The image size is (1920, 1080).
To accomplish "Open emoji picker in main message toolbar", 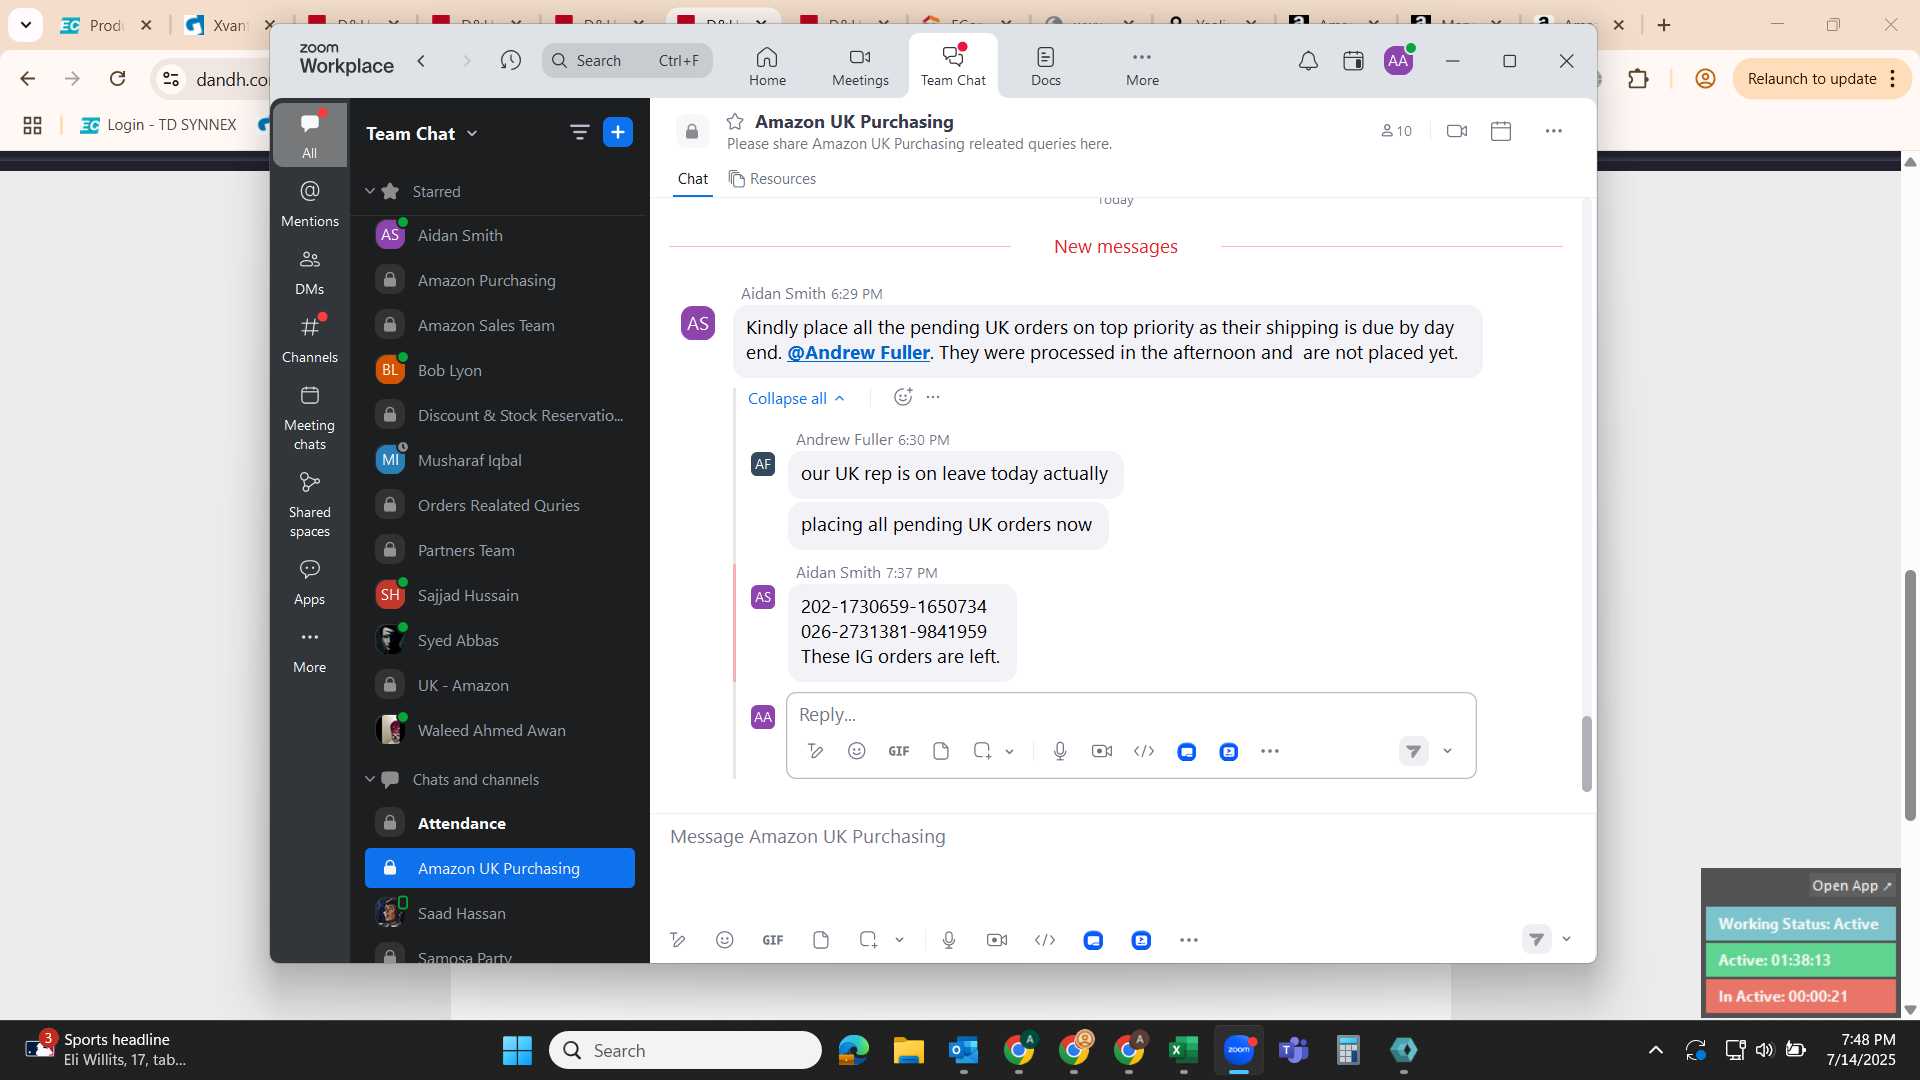I will [725, 940].
